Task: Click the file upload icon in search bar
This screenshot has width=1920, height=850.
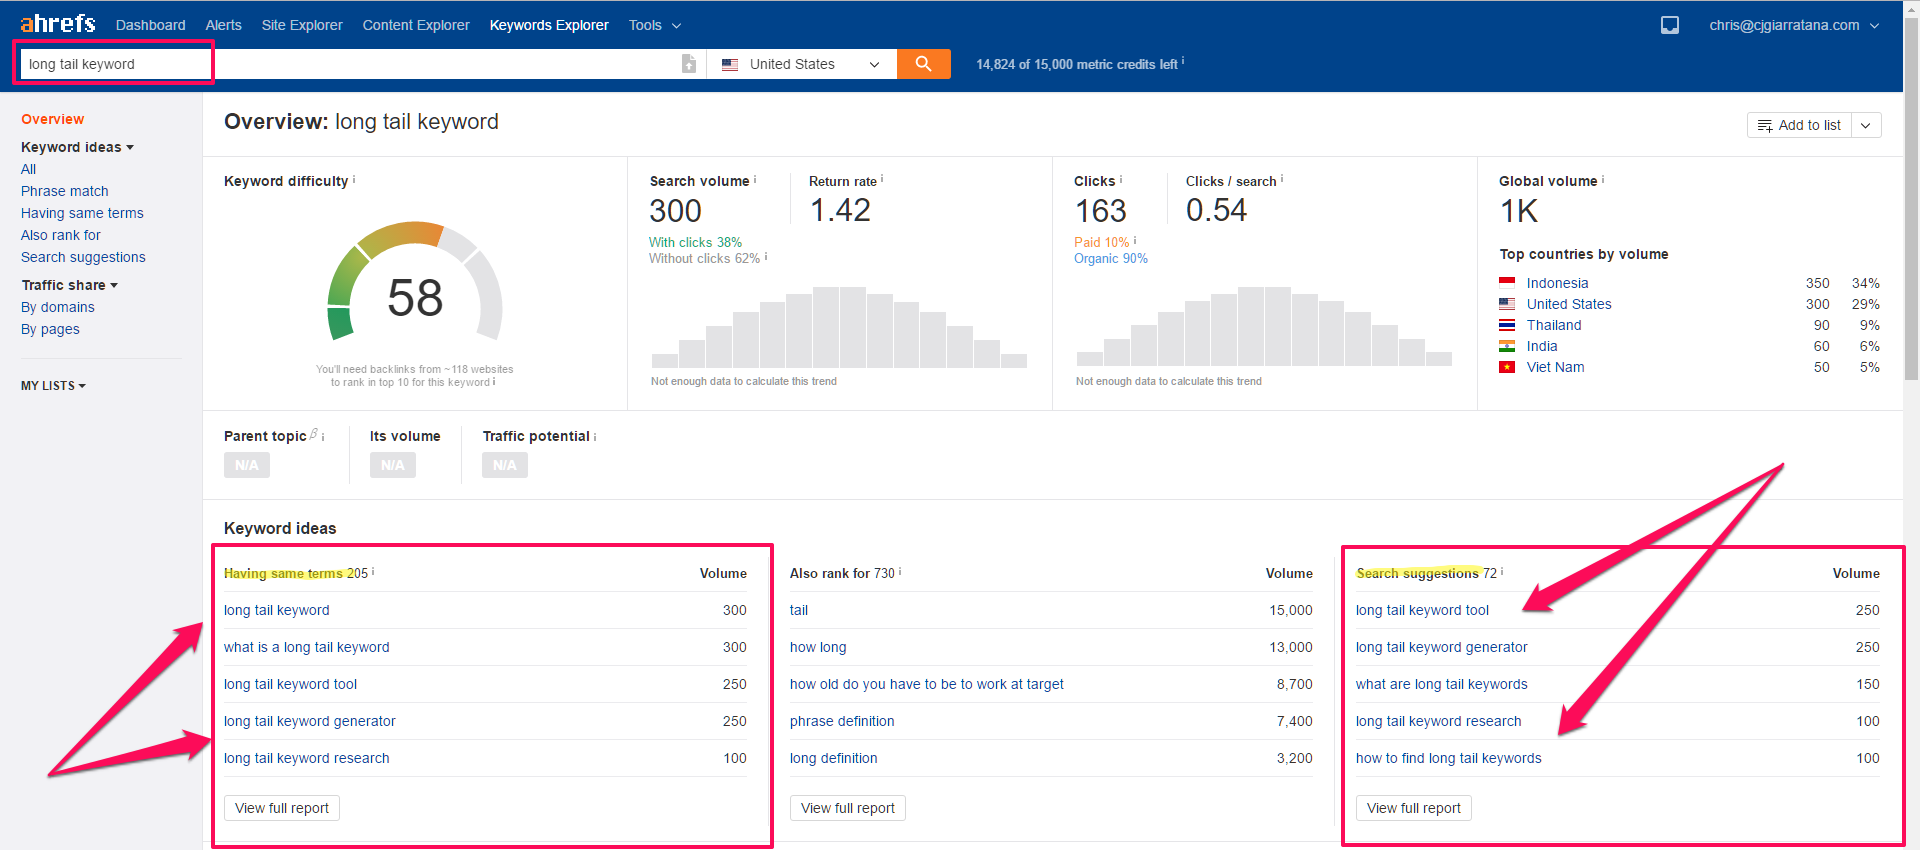Action: tap(688, 64)
